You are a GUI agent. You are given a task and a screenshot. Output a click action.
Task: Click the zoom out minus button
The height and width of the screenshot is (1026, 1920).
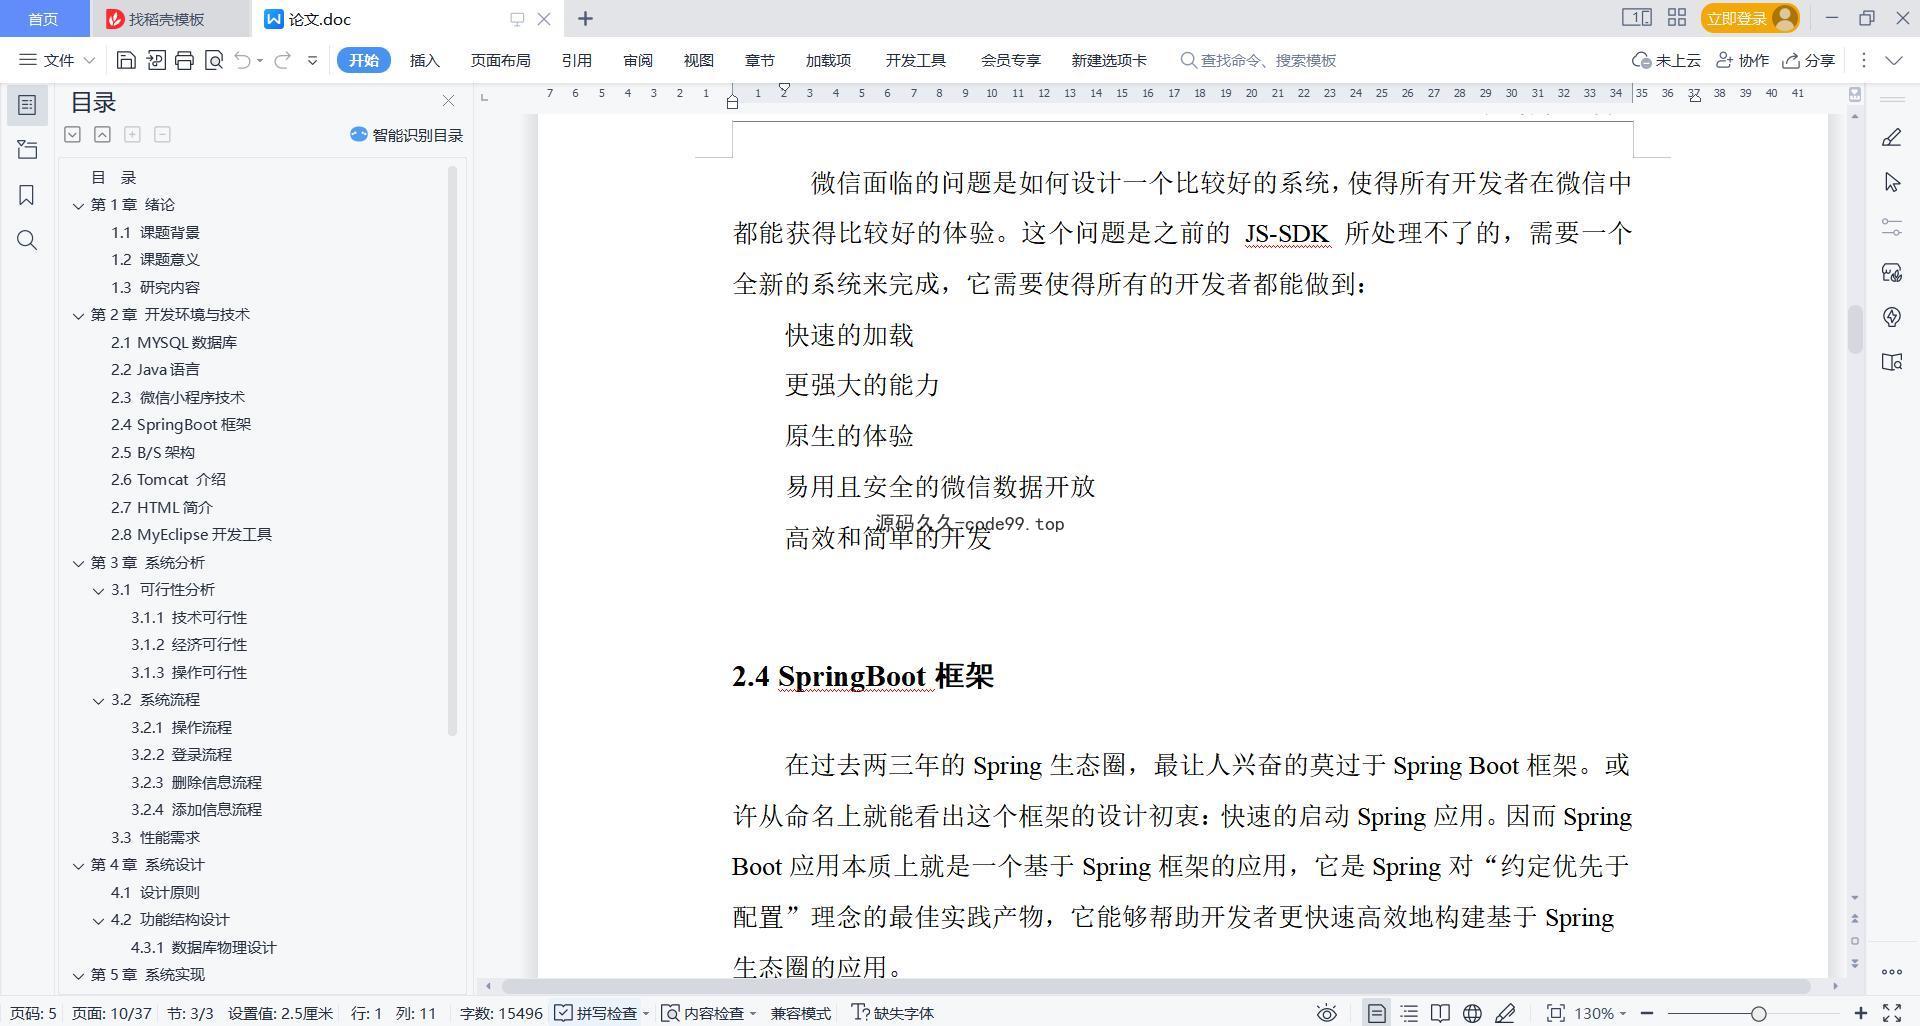coord(1647,1013)
